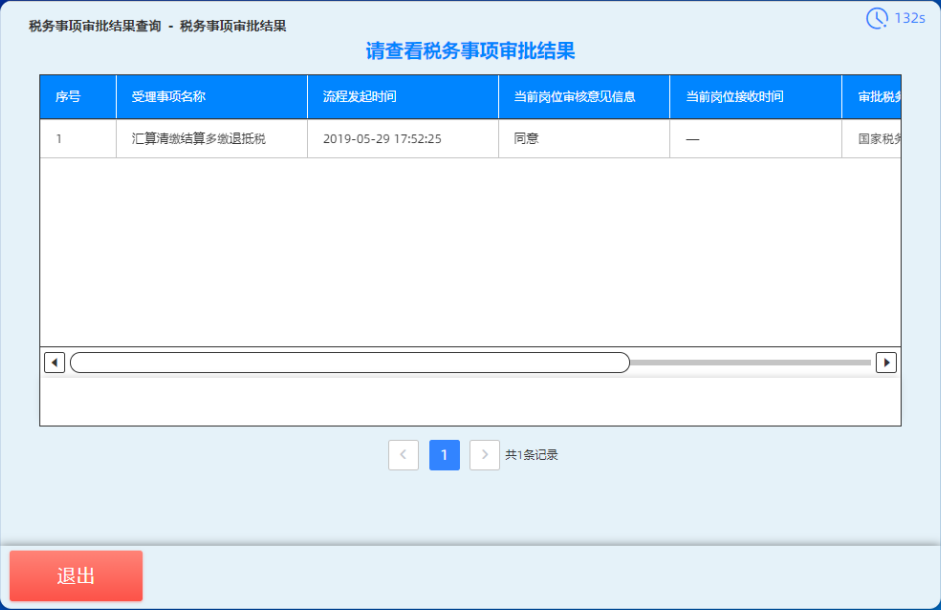
Task: Click the 请查看税务事项审批结果 page title
Action: point(470,52)
